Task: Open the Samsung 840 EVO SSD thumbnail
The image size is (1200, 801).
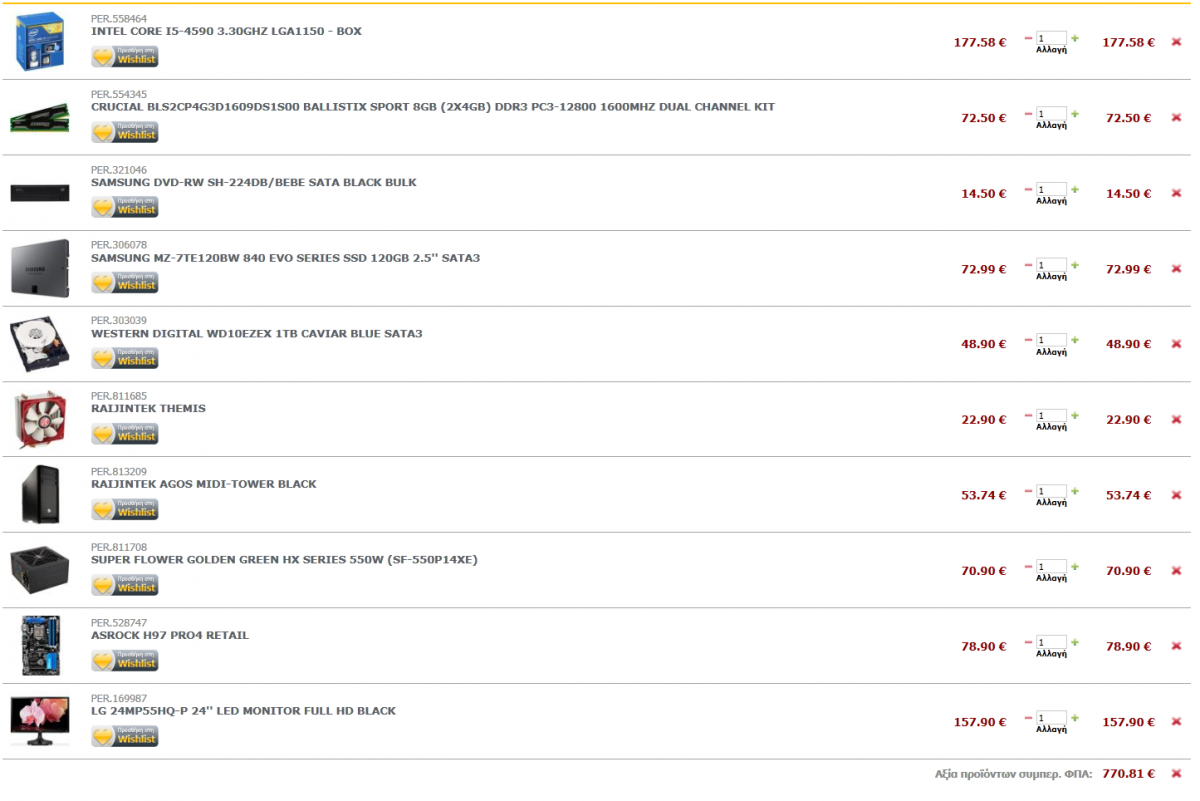Action: [40, 268]
